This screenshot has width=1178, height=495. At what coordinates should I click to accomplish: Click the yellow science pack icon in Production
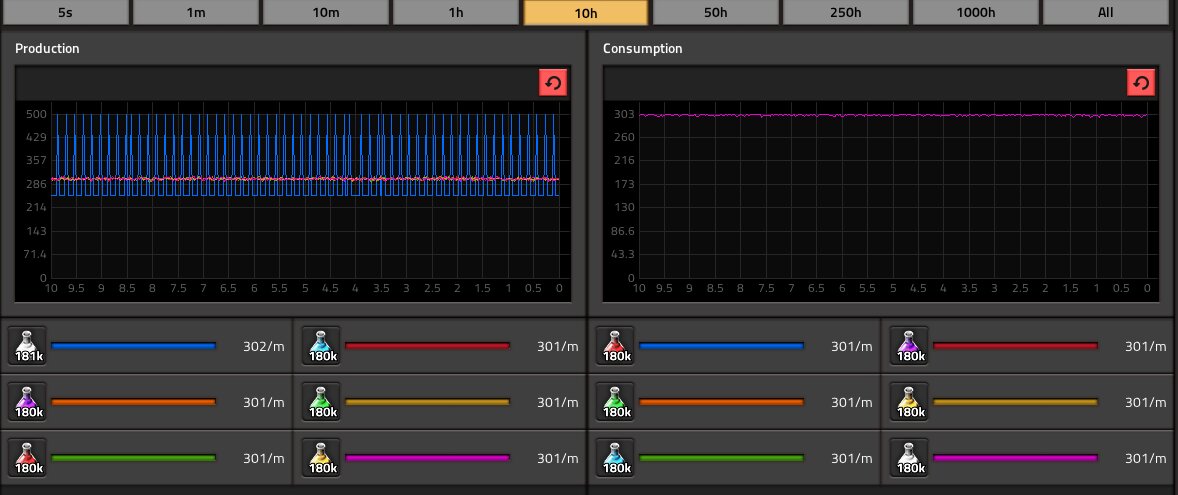322,457
